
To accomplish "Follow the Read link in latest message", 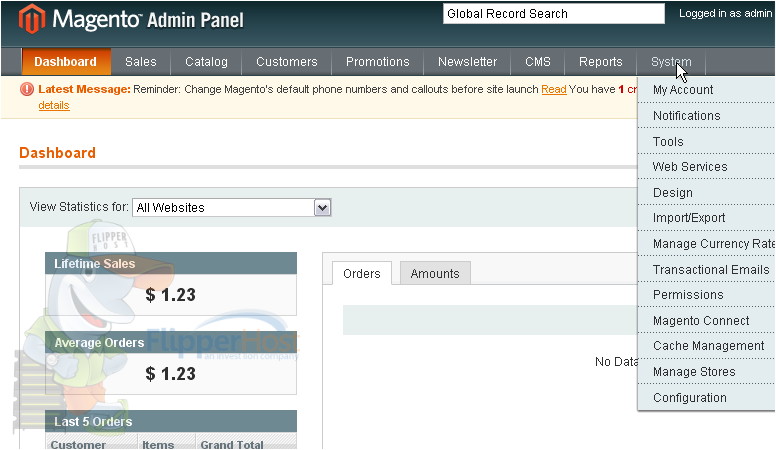I will click(554, 90).
